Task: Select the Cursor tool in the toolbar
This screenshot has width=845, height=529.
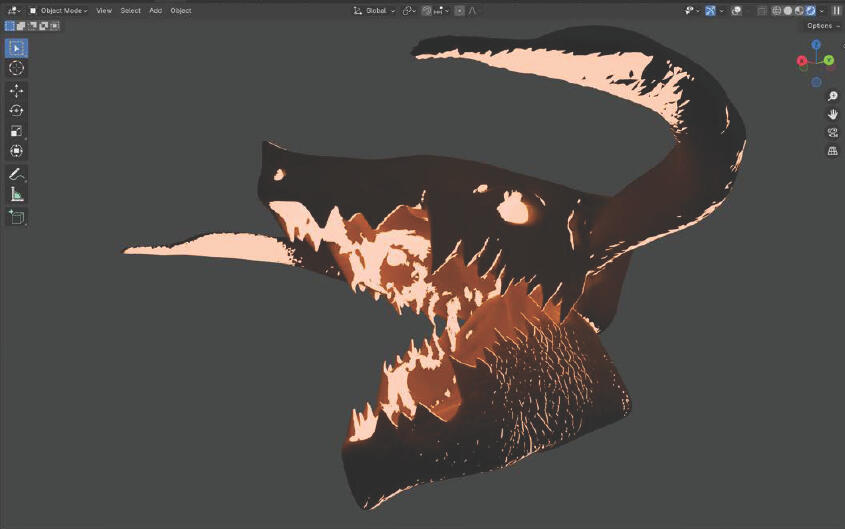Action: pos(16,68)
